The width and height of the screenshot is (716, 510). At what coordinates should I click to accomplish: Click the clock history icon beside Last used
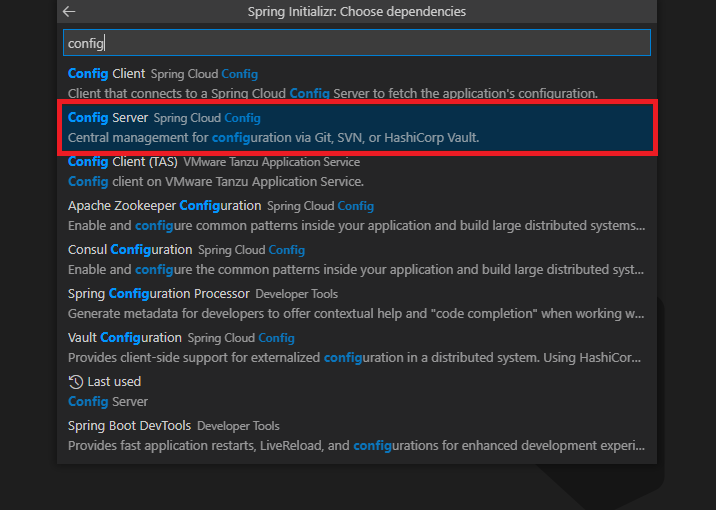click(75, 382)
